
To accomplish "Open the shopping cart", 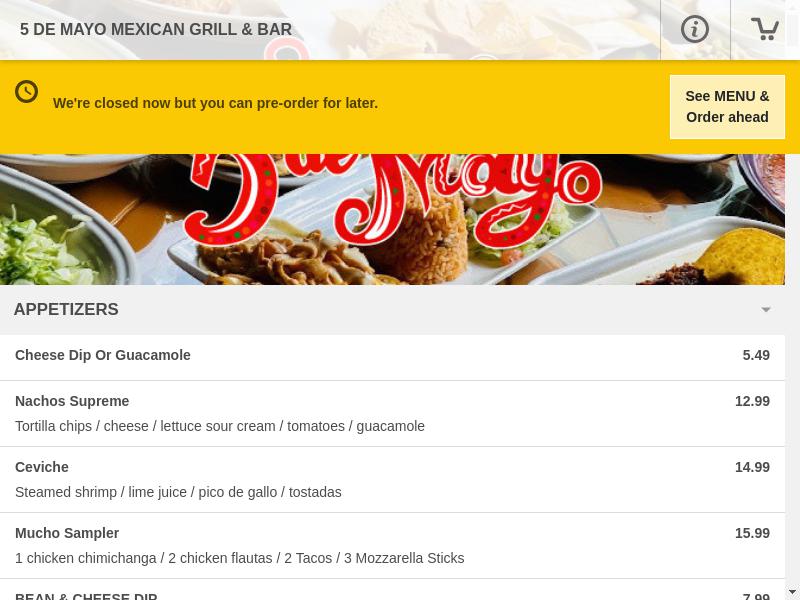I will pos(765,29).
